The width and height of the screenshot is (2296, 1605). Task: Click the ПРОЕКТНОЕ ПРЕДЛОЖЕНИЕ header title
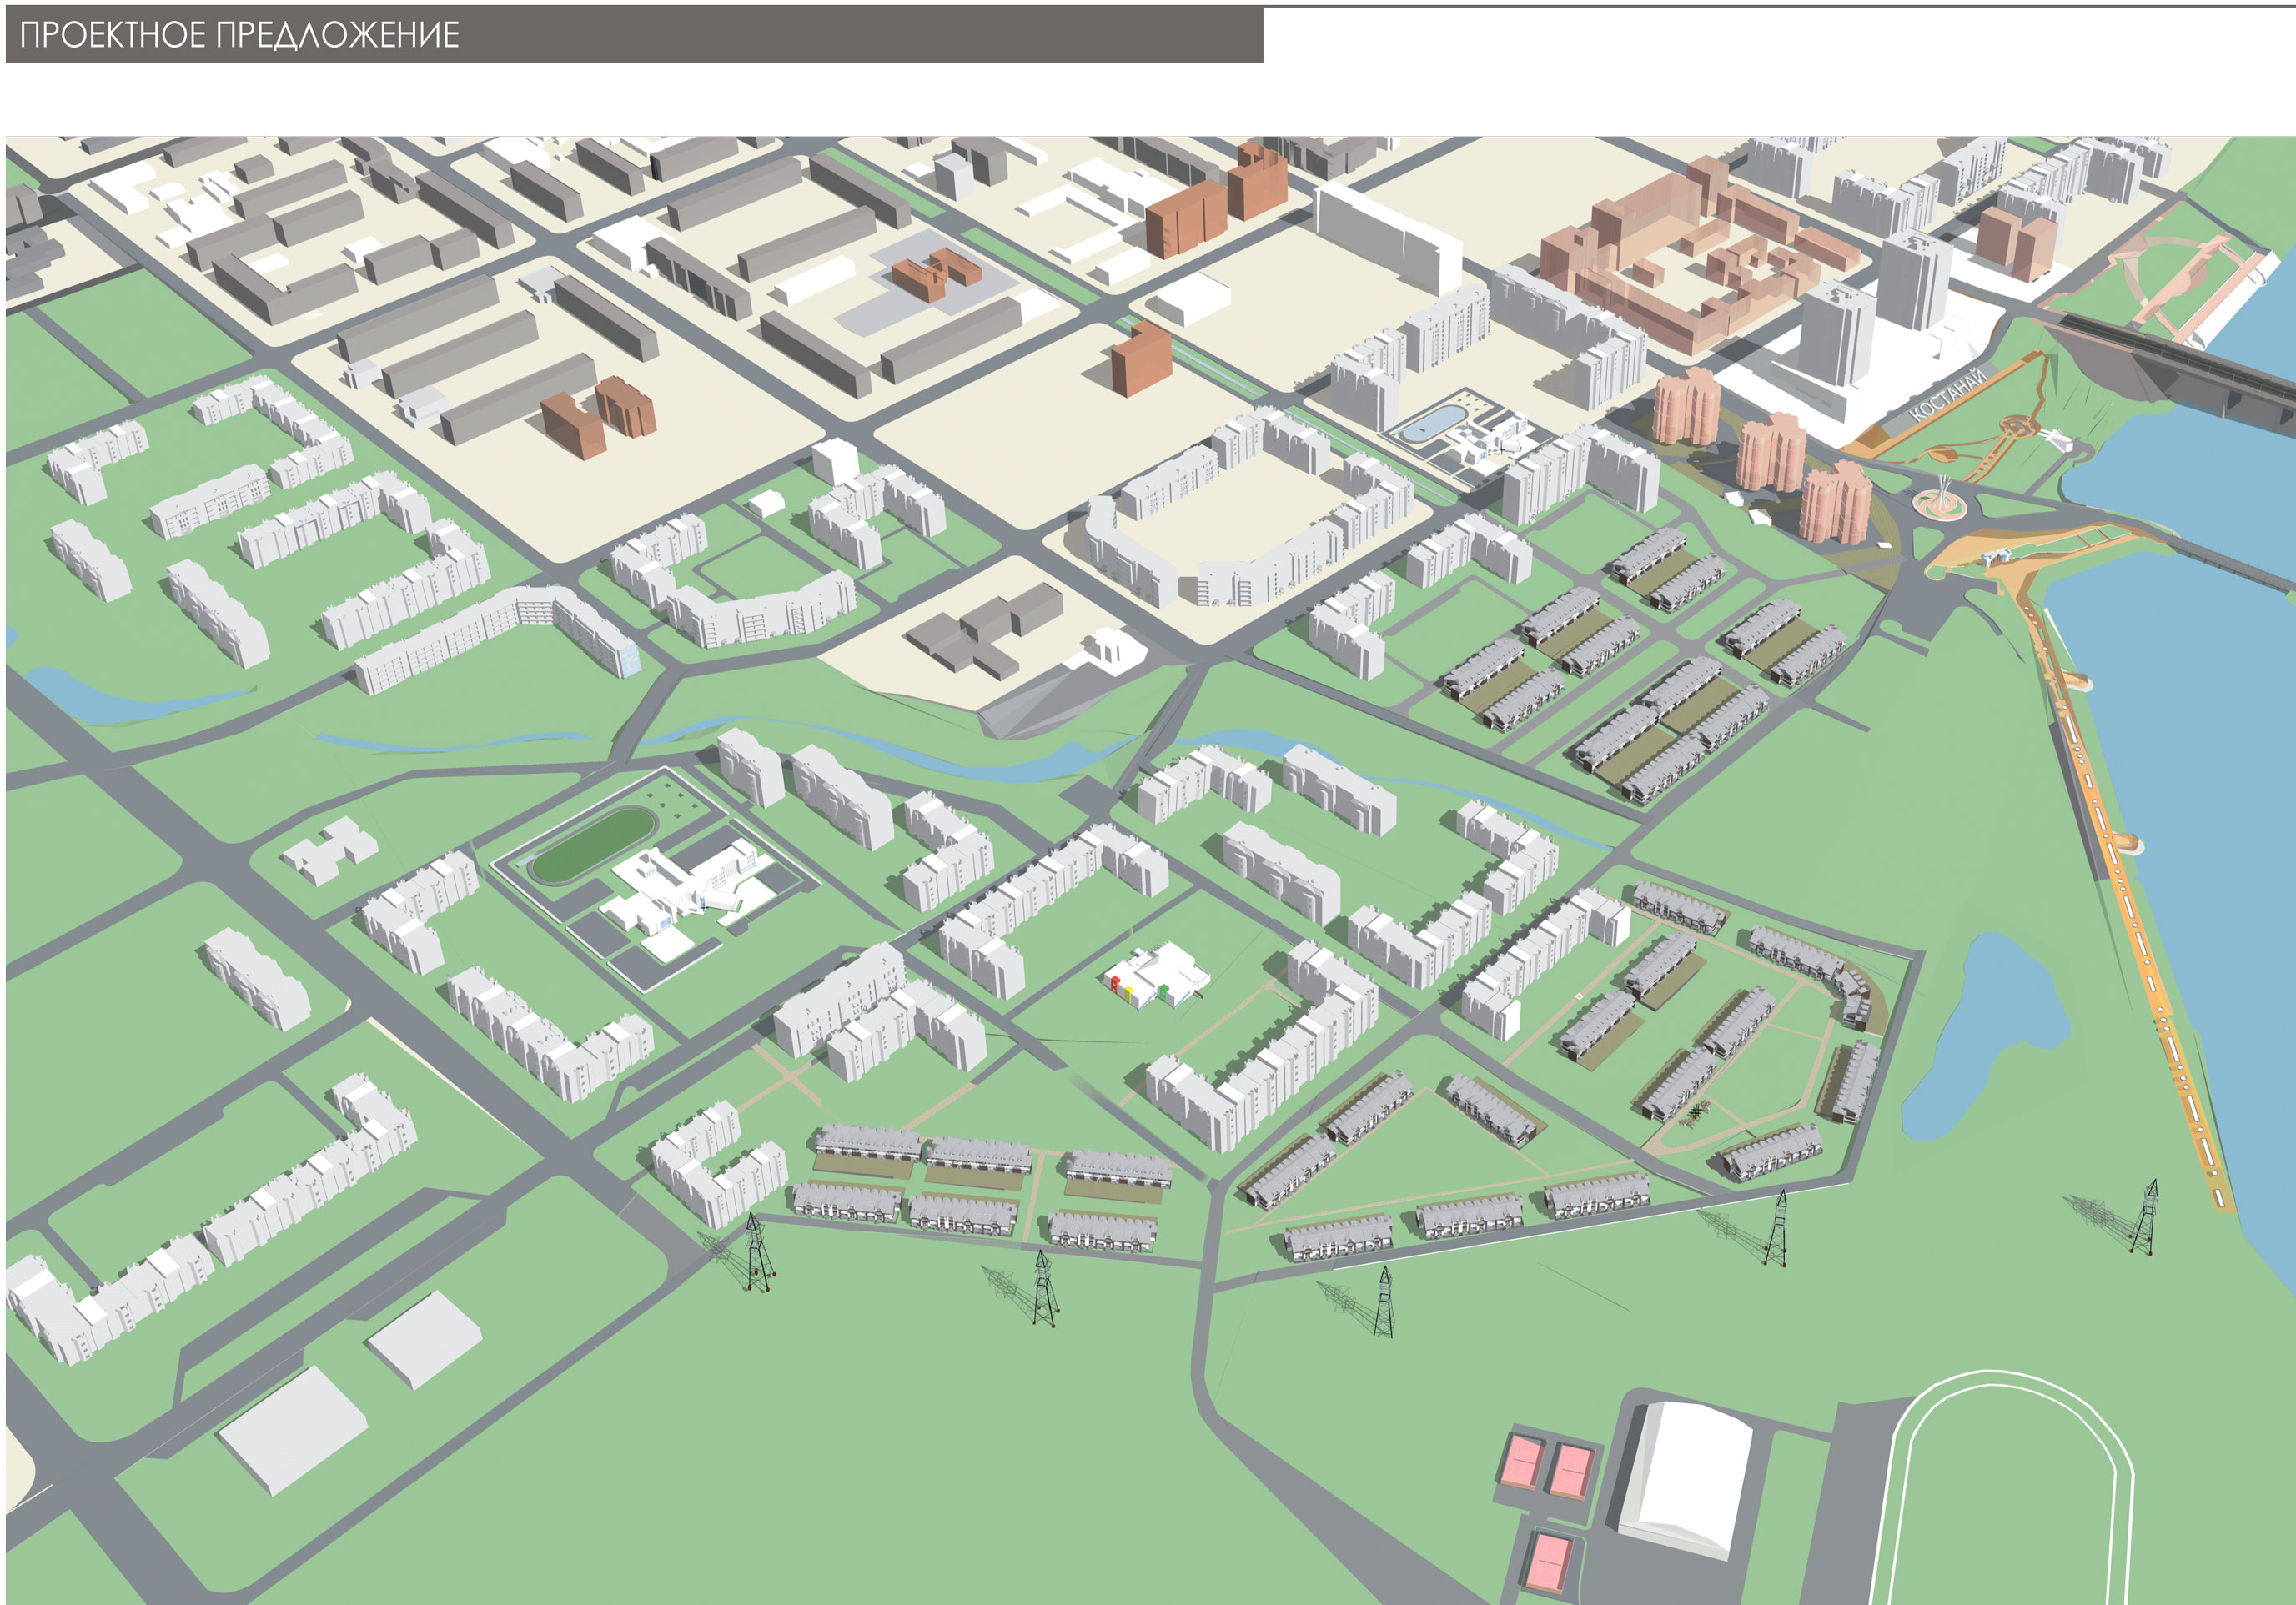[239, 35]
